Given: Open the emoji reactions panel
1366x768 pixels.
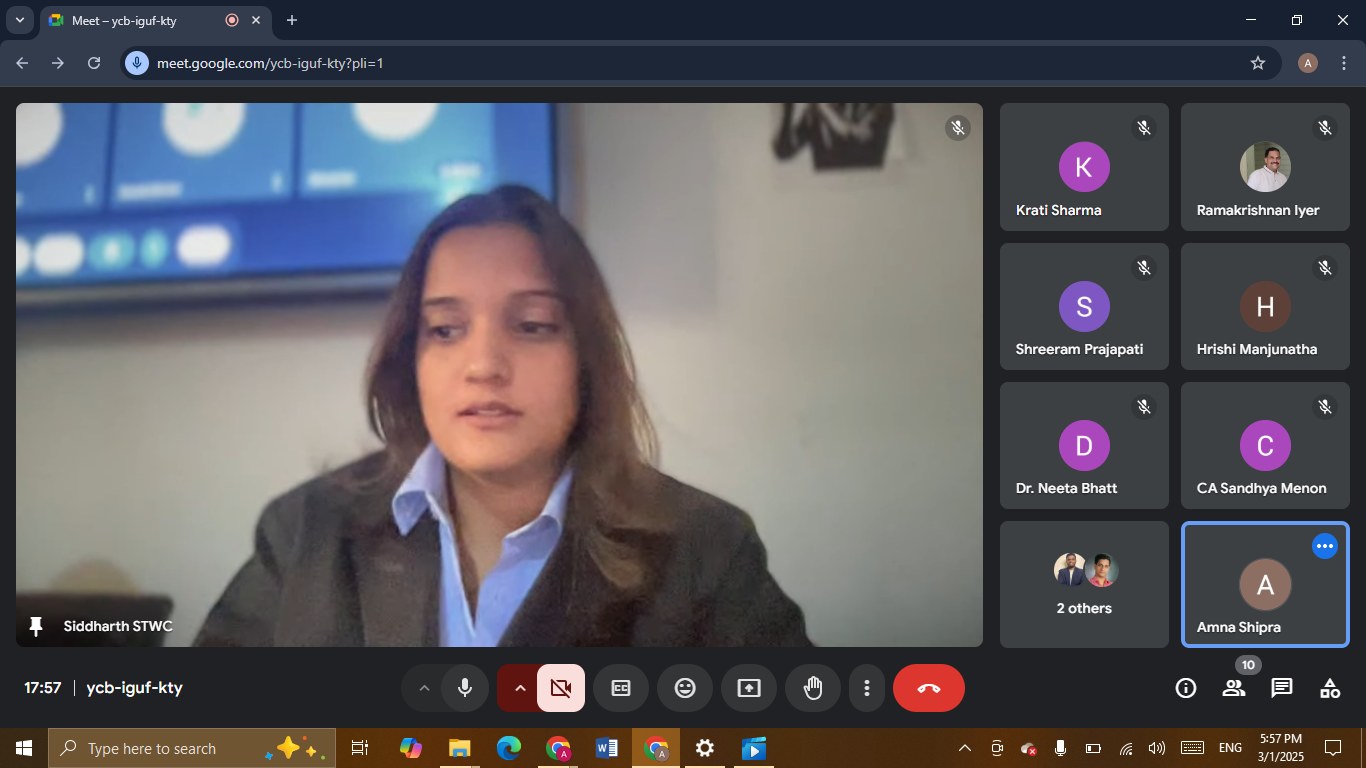Looking at the screenshot, I should pos(685,688).
